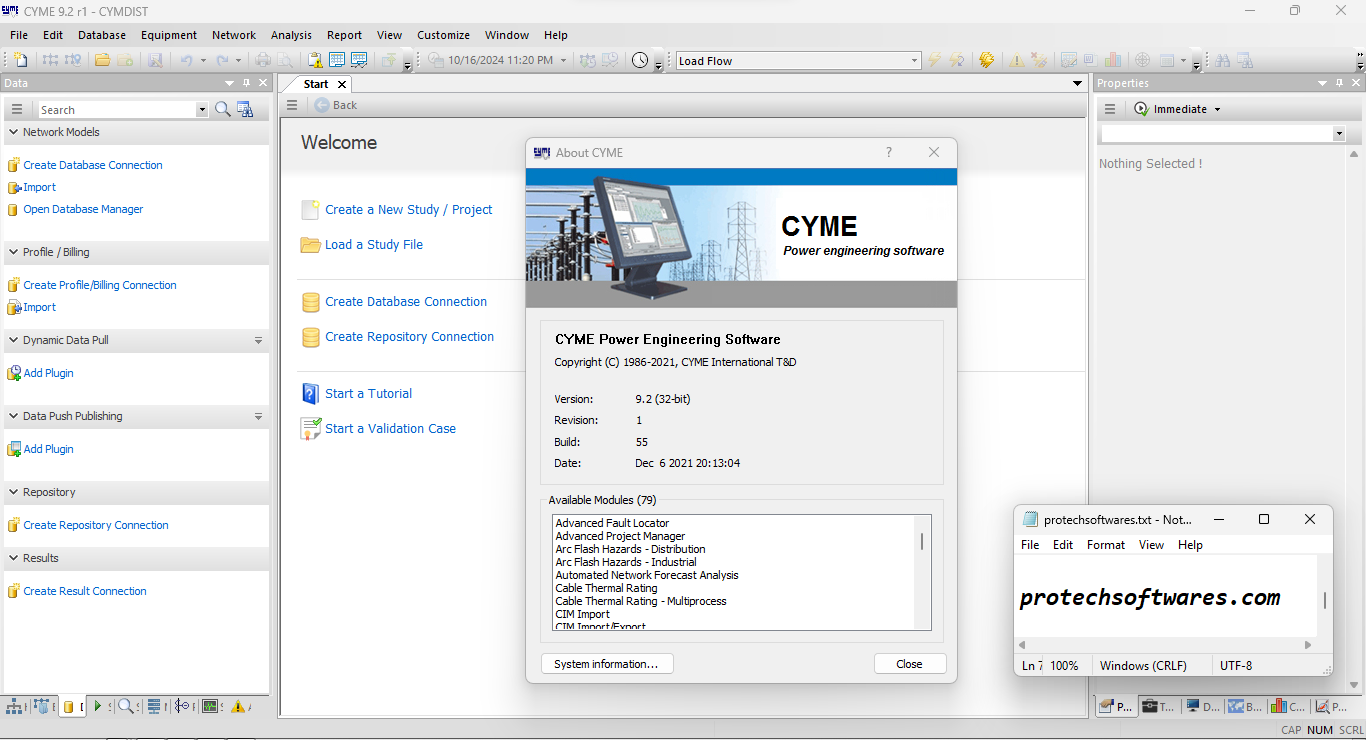Viewport: 1366px width, 740px height.
Task: Click the Open folder toolbar icon
Action: pyautogui.click(x=102, y=60)
